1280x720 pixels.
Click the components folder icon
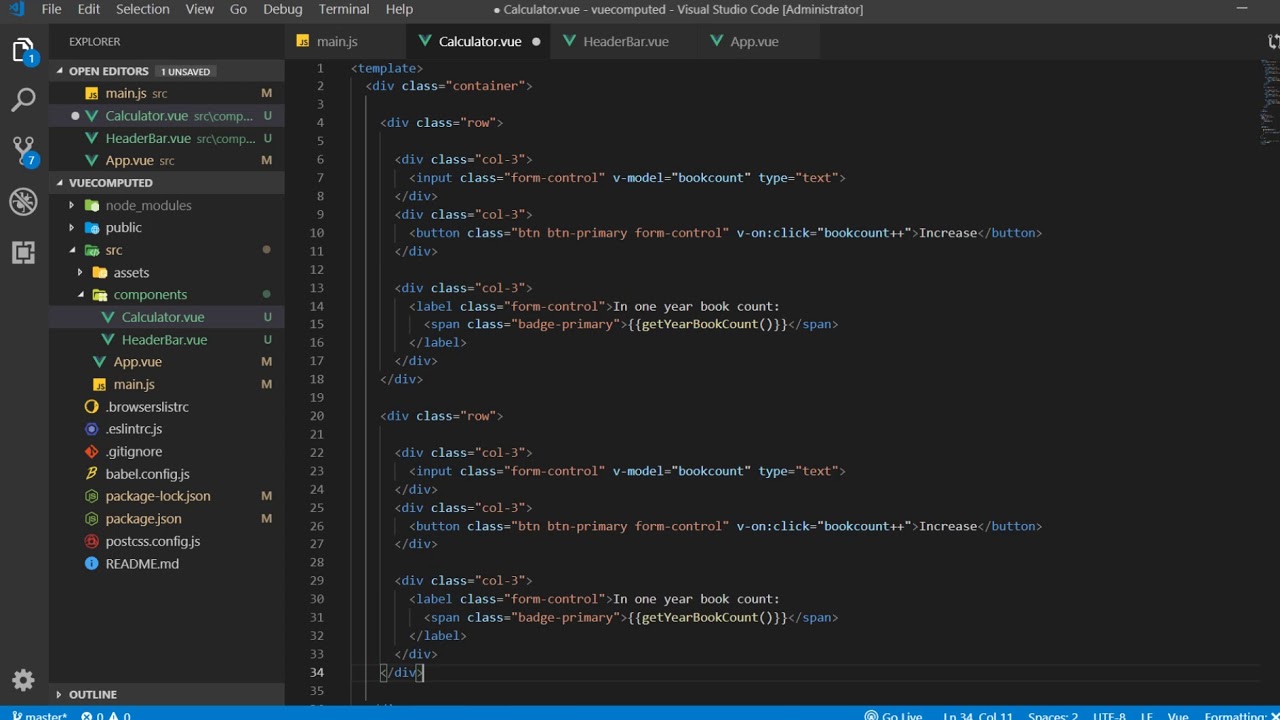100,294
